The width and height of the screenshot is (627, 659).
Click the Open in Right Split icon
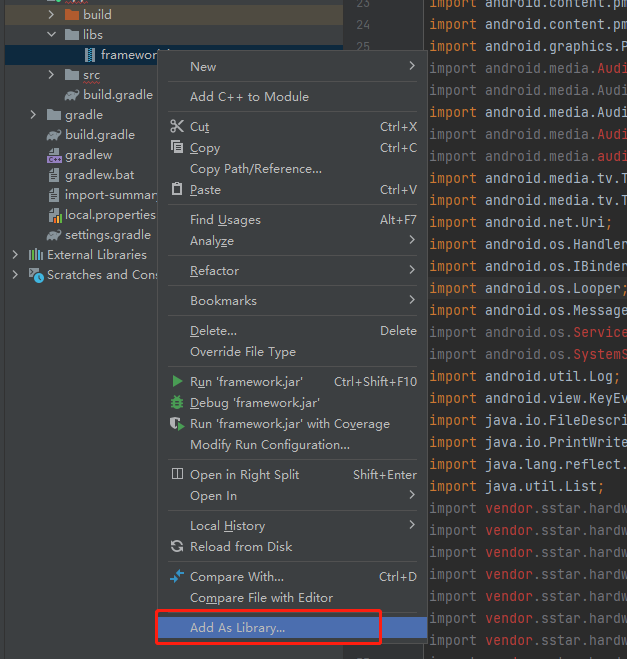pyautogui.click(x=177, y=474)
